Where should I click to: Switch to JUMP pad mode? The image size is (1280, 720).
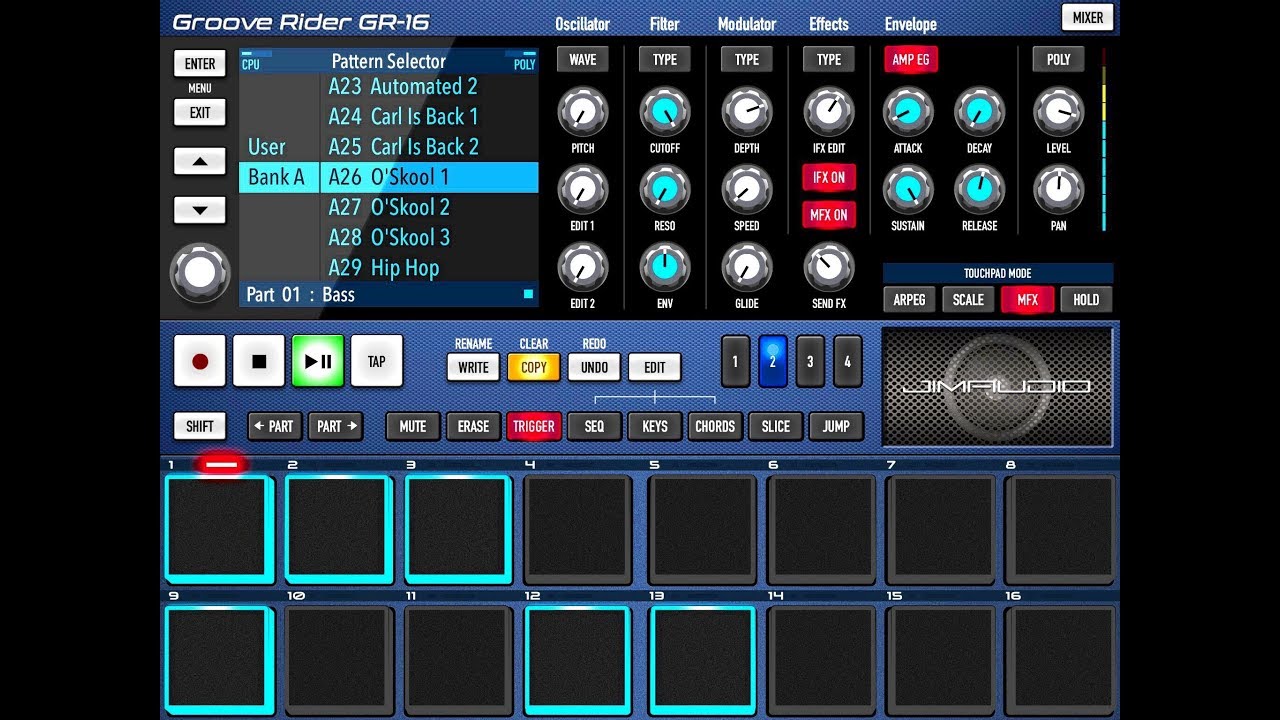pyautogui.click(x=836, y=426)
